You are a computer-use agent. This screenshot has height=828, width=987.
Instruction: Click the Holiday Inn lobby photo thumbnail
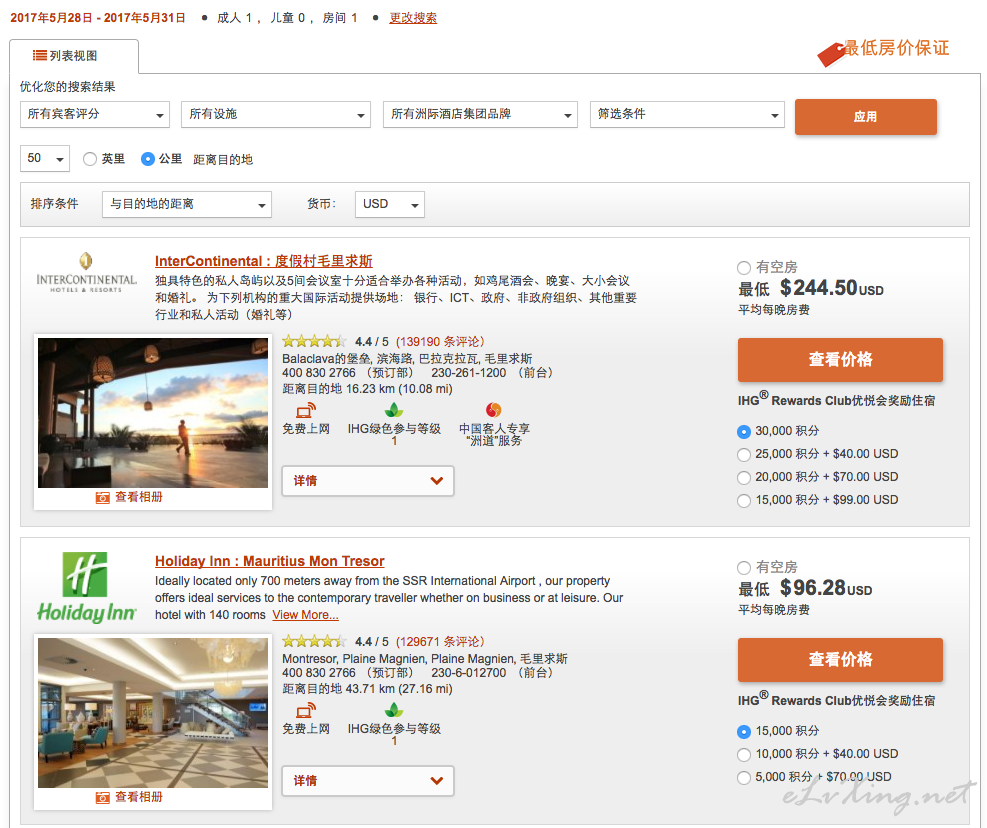pyautogui.click(x=153, y=713)
